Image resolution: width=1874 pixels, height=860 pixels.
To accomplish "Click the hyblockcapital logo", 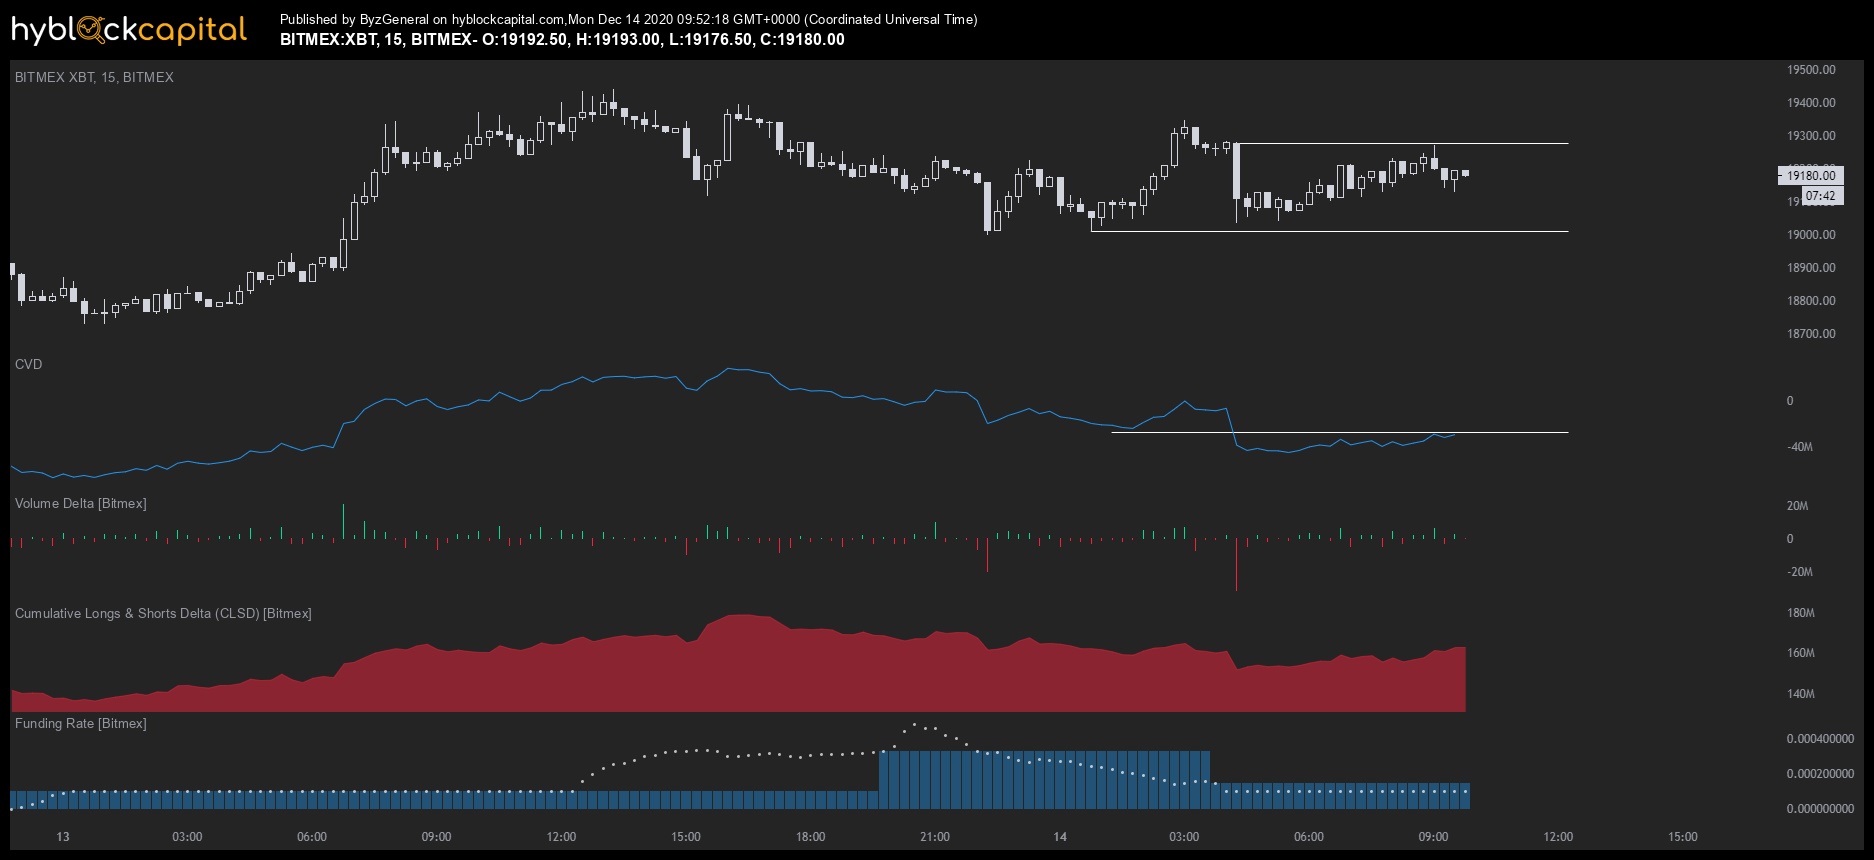I will point(129,30).
